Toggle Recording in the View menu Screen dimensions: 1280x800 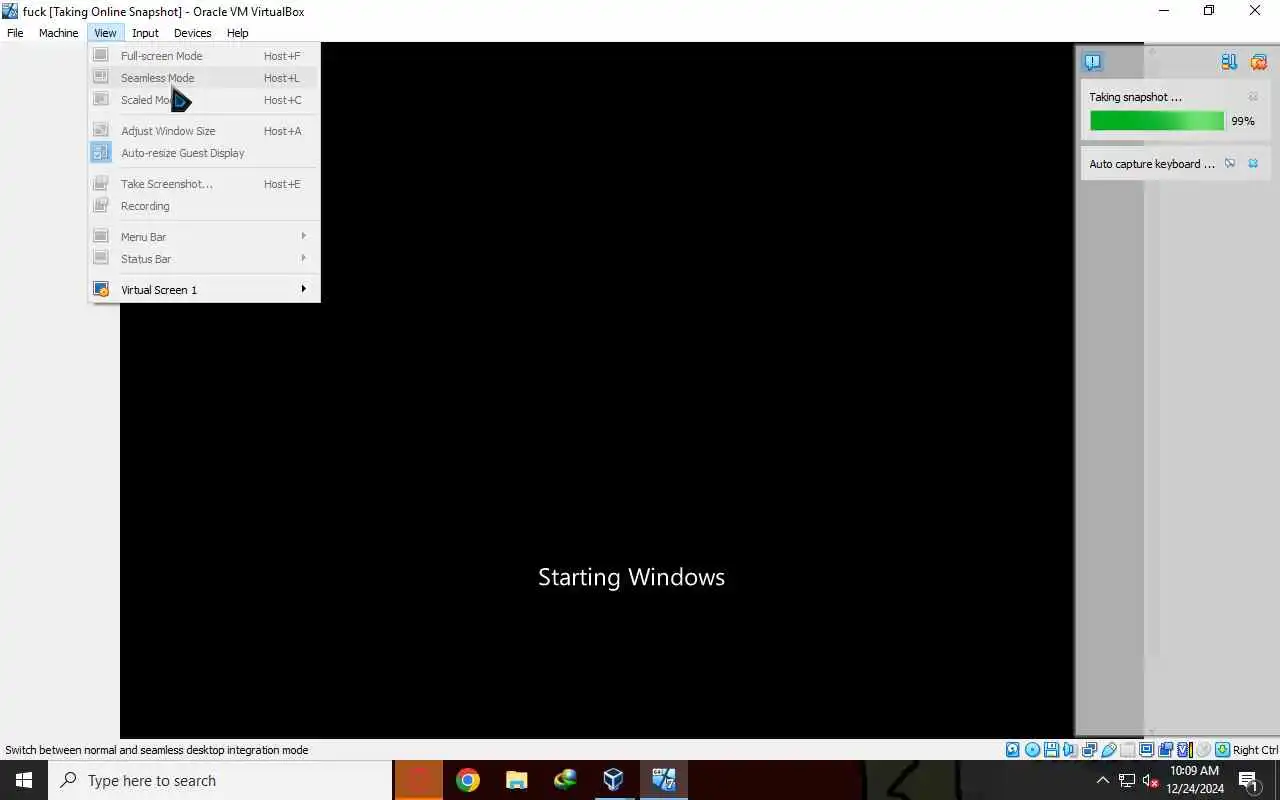(x=204, y=206)
